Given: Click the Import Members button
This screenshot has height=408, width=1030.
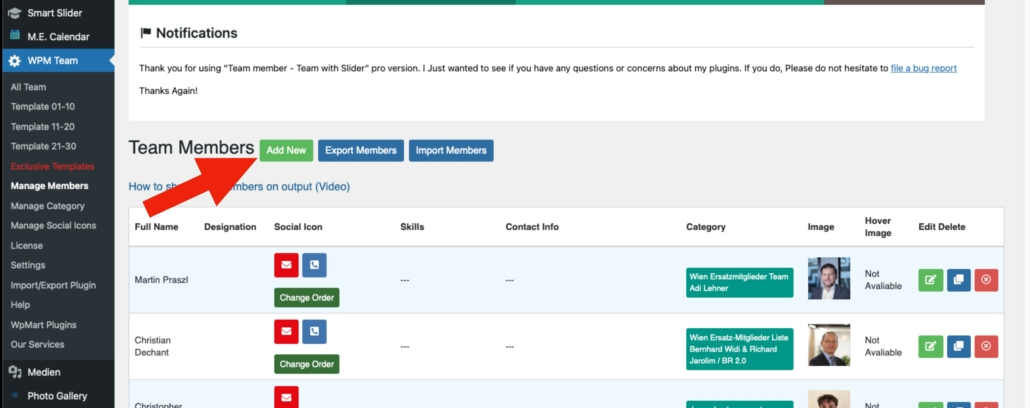Looking at the screenshot, I should pos(451,151).
